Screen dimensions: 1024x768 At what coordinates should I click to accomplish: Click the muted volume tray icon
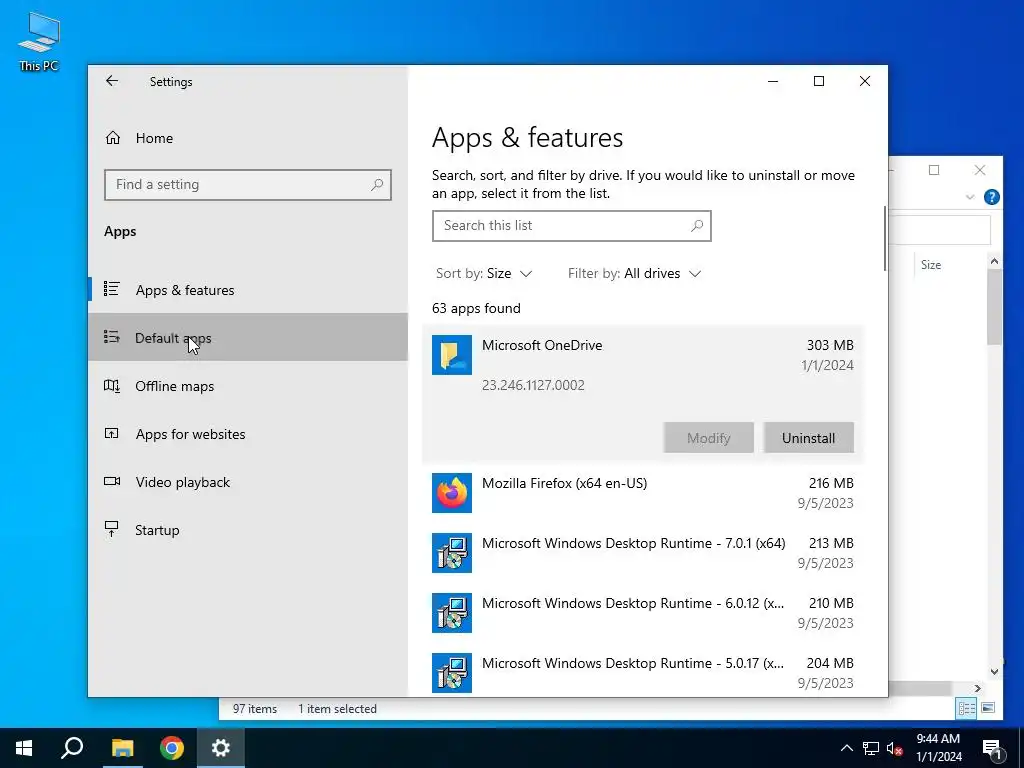pyautogui.click(x=894, y=748)
